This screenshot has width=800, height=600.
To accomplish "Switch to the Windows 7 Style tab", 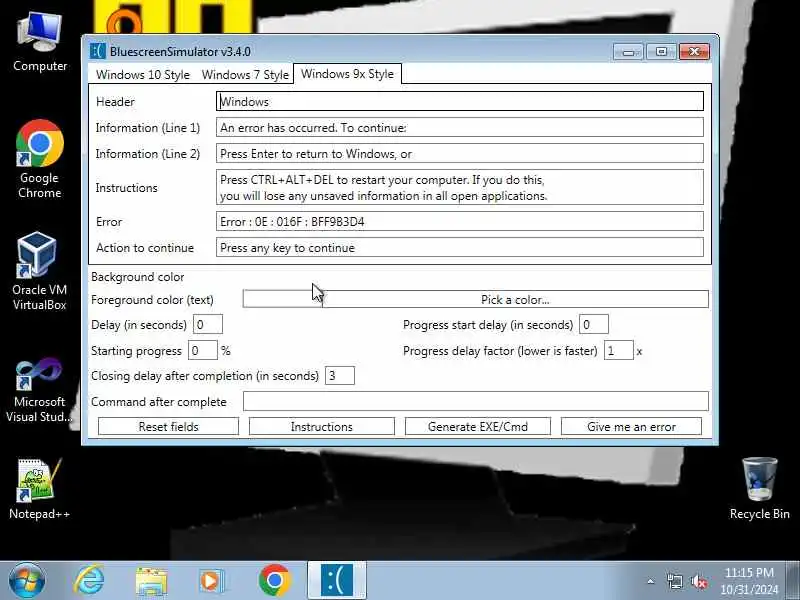I will [x=245, y=74].
